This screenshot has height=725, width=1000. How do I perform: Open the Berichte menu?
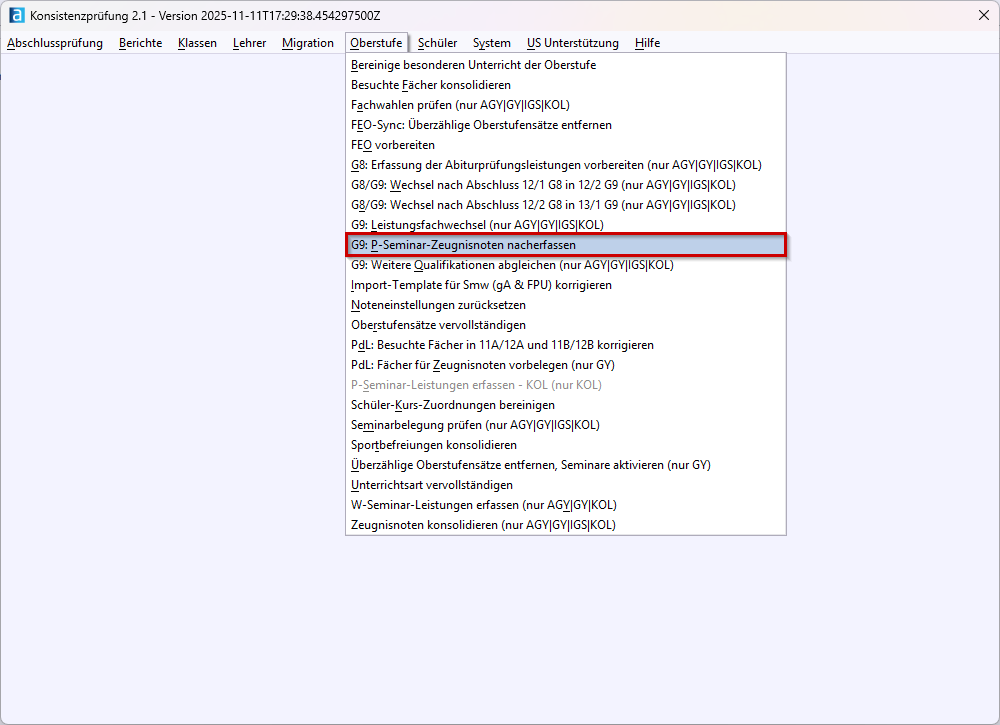pyautogui.click(x=140, y=43)
